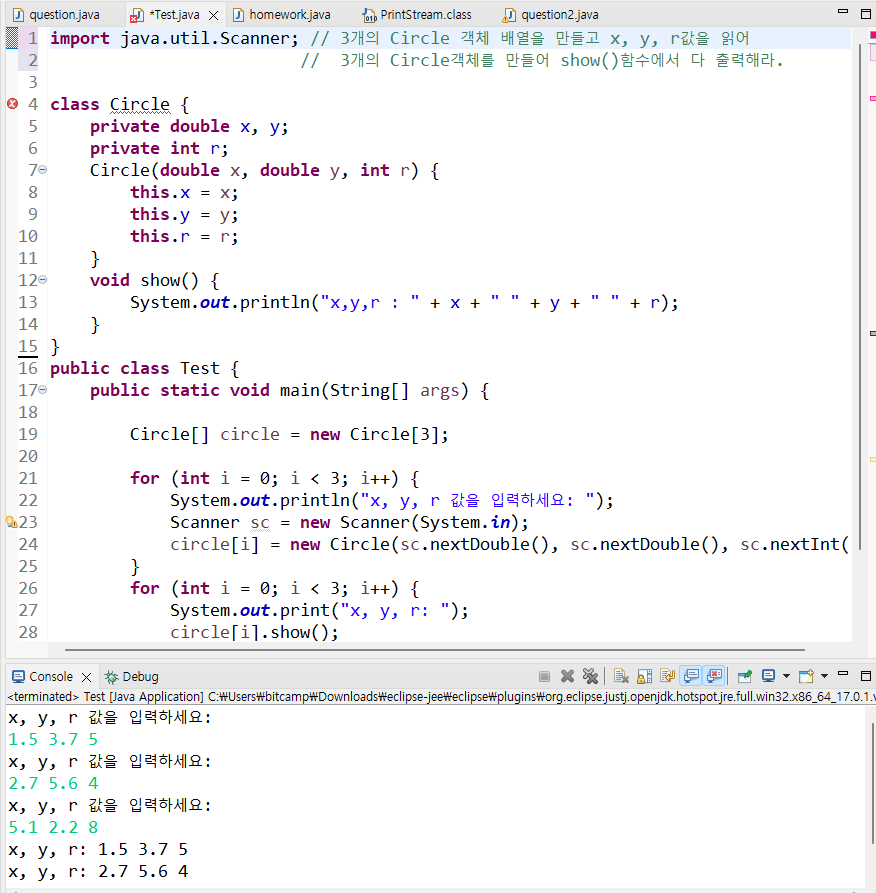
Task: Click console input '5.1 2.2 8'
Action: (x=53, y=827)
